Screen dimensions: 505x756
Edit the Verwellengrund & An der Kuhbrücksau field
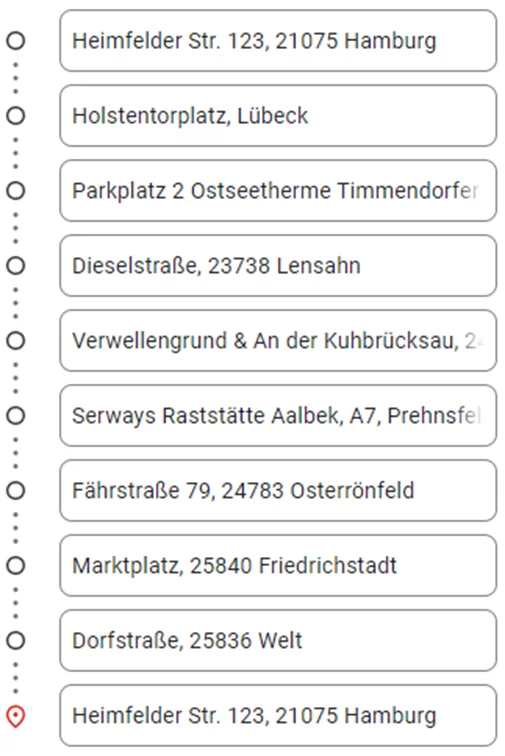tap(278, 340)
